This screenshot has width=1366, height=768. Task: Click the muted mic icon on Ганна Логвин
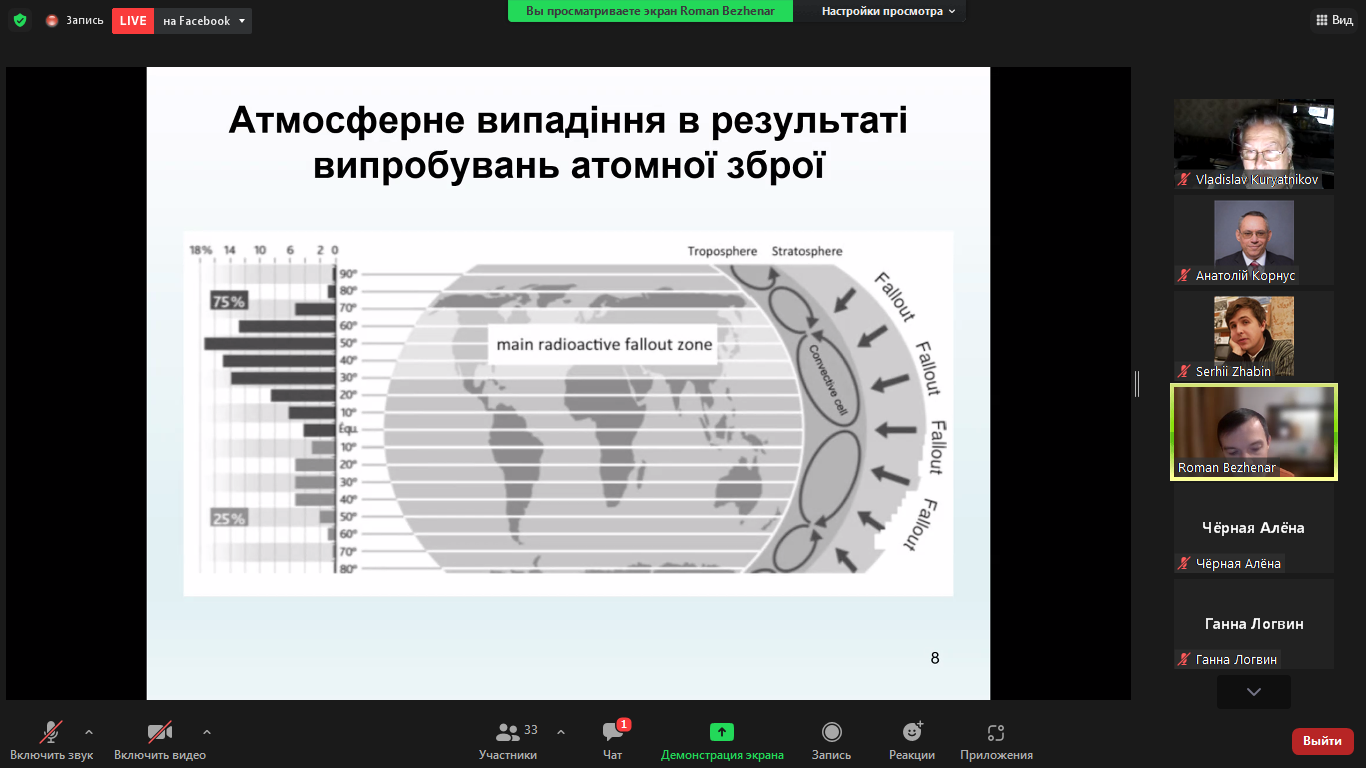tap(1185, 660)
